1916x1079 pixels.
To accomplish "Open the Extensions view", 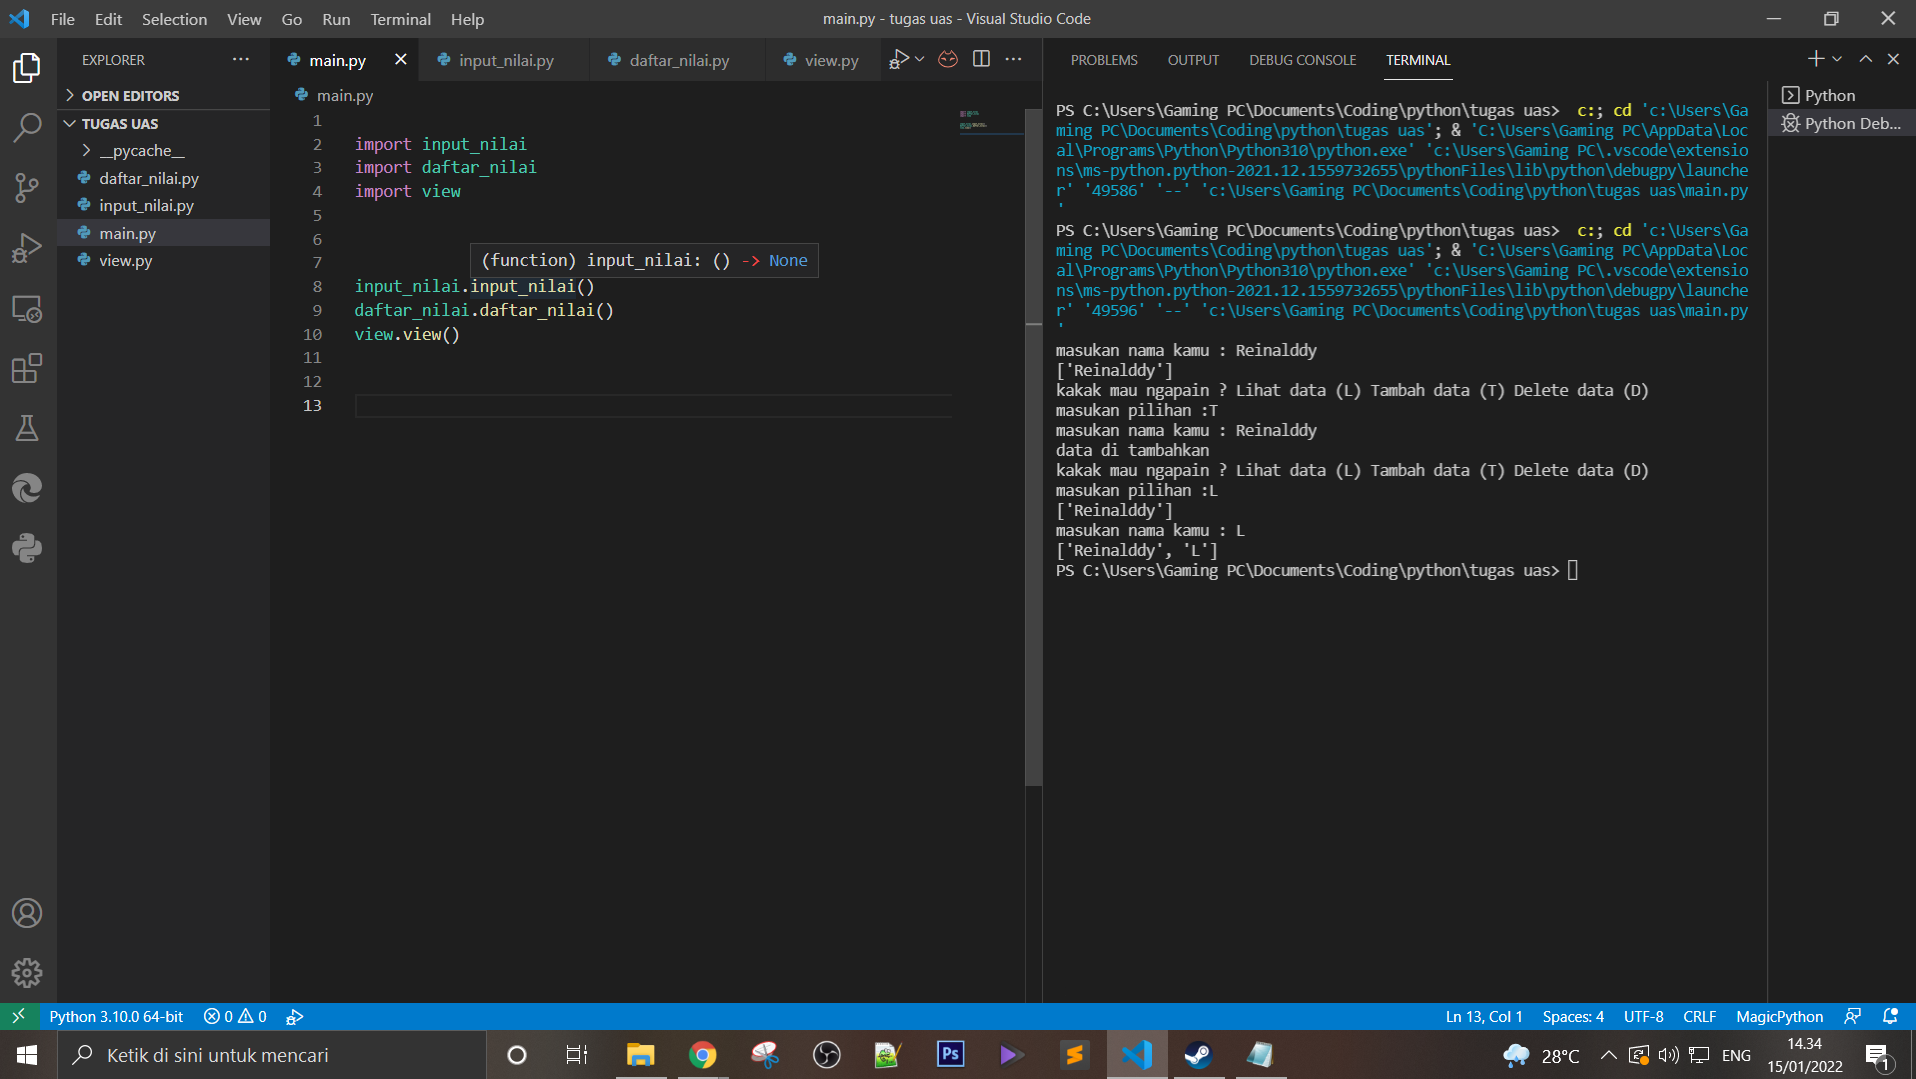I will point(27,369).
